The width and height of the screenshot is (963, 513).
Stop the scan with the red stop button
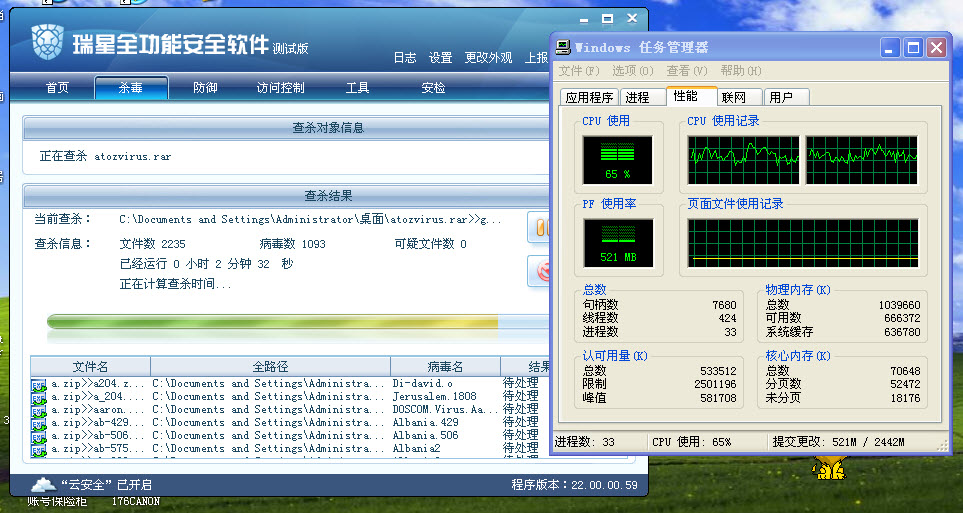pyautogui.click(x=539, y=271)
